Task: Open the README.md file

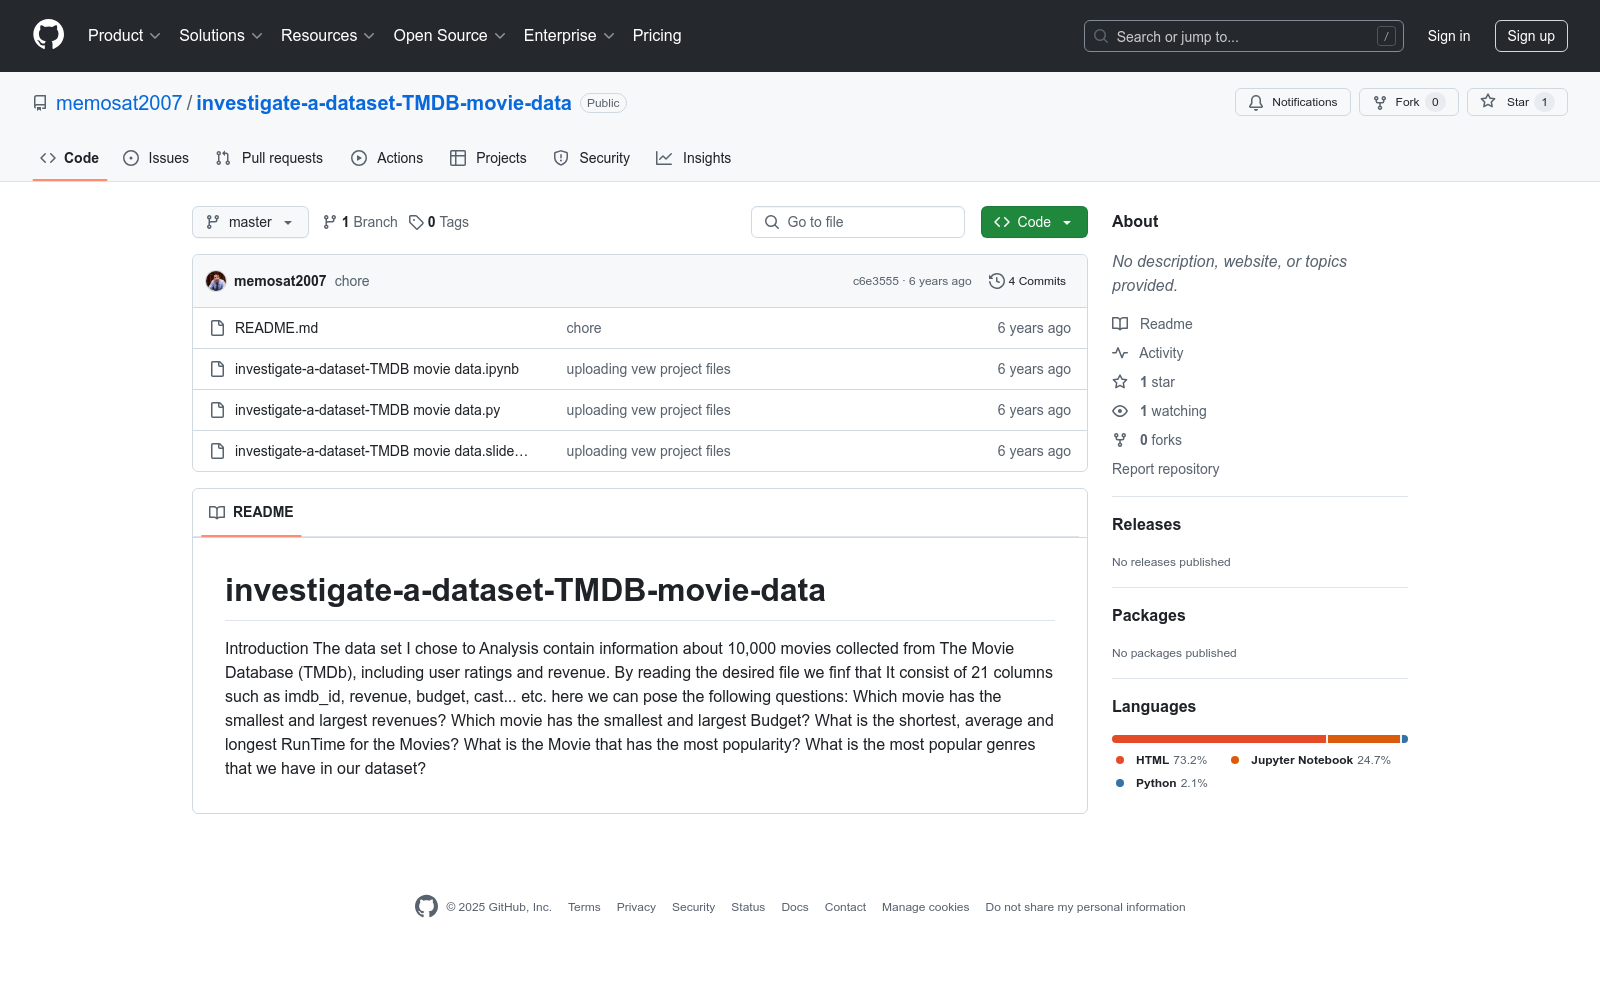Action: click(x=276, y=328)
